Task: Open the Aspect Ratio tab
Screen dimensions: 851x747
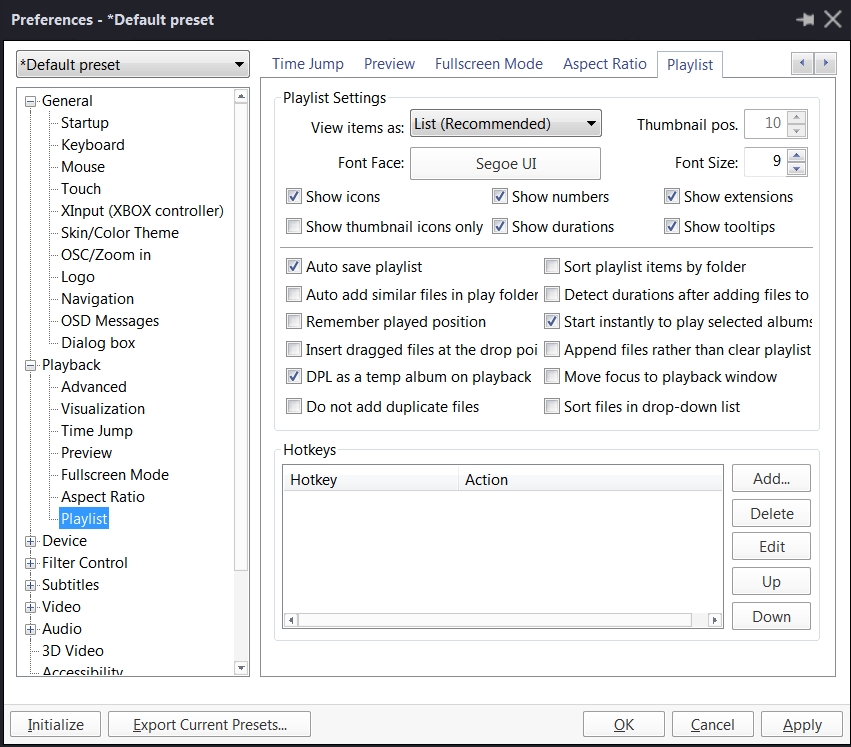Action: (604, 64)
